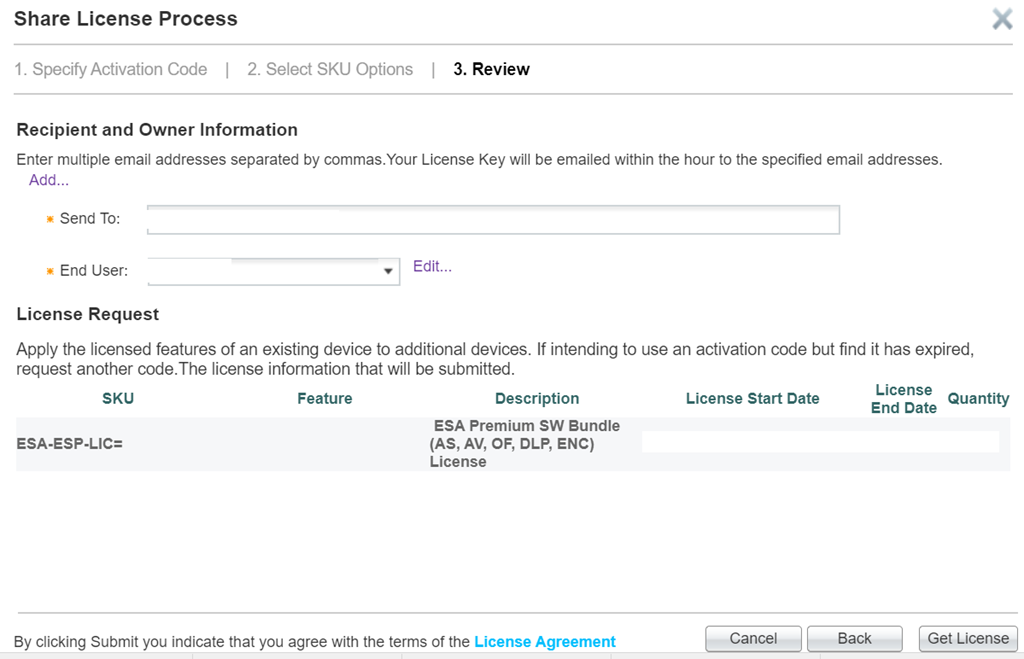Click the ESA Premium SW Bundle description
This screenshot has height=659, width=1024.
point(525,444)
